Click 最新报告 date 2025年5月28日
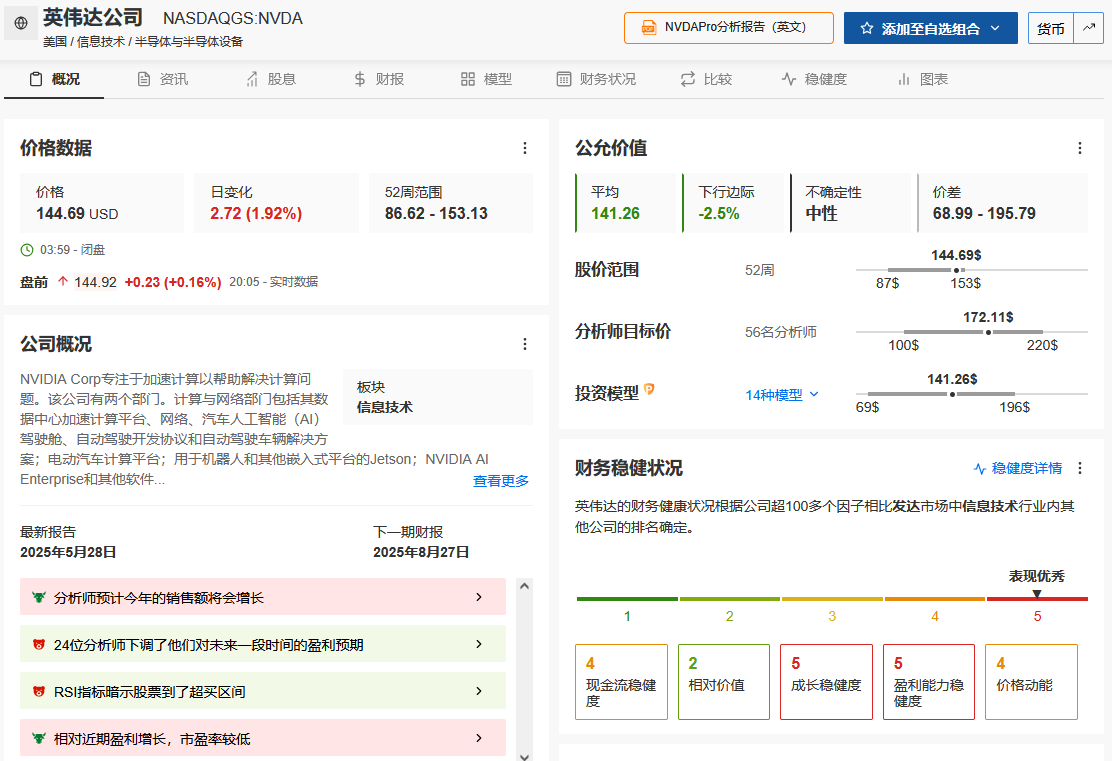This screenshot has height=761, width=1112. coord(68,552)
